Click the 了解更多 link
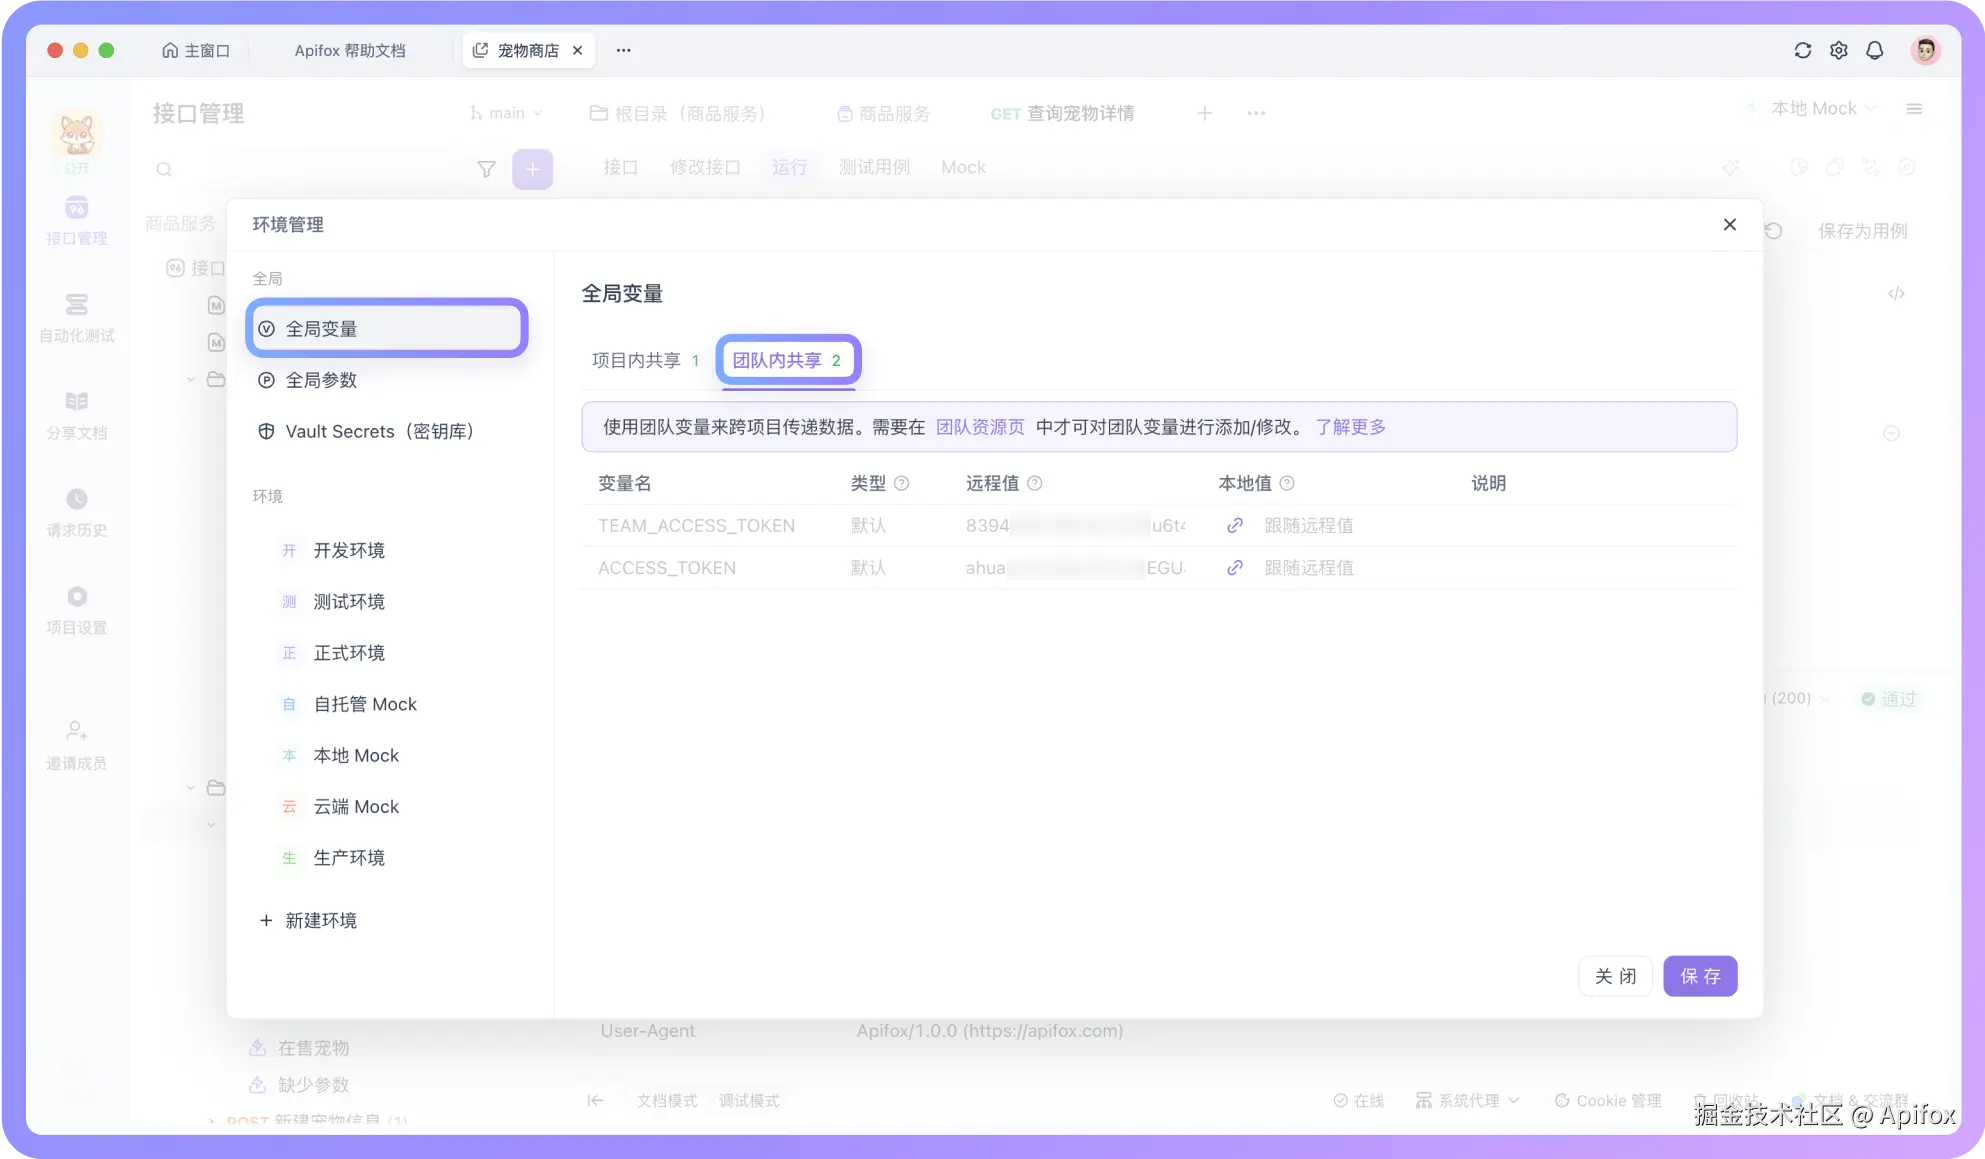The height and width of the screenshot is (1159, 1985). 1350,428
